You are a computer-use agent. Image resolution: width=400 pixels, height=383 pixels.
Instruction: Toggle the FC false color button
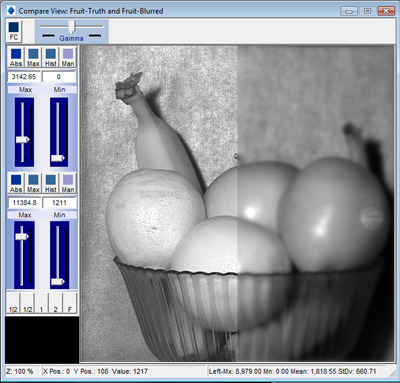click(x=14, y=31)
